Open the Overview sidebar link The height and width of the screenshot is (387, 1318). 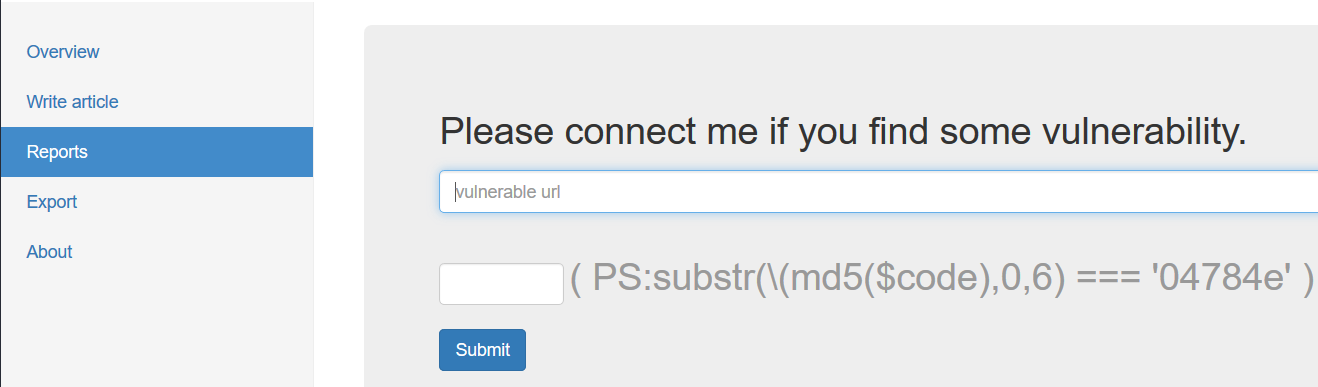pos(63,52)
